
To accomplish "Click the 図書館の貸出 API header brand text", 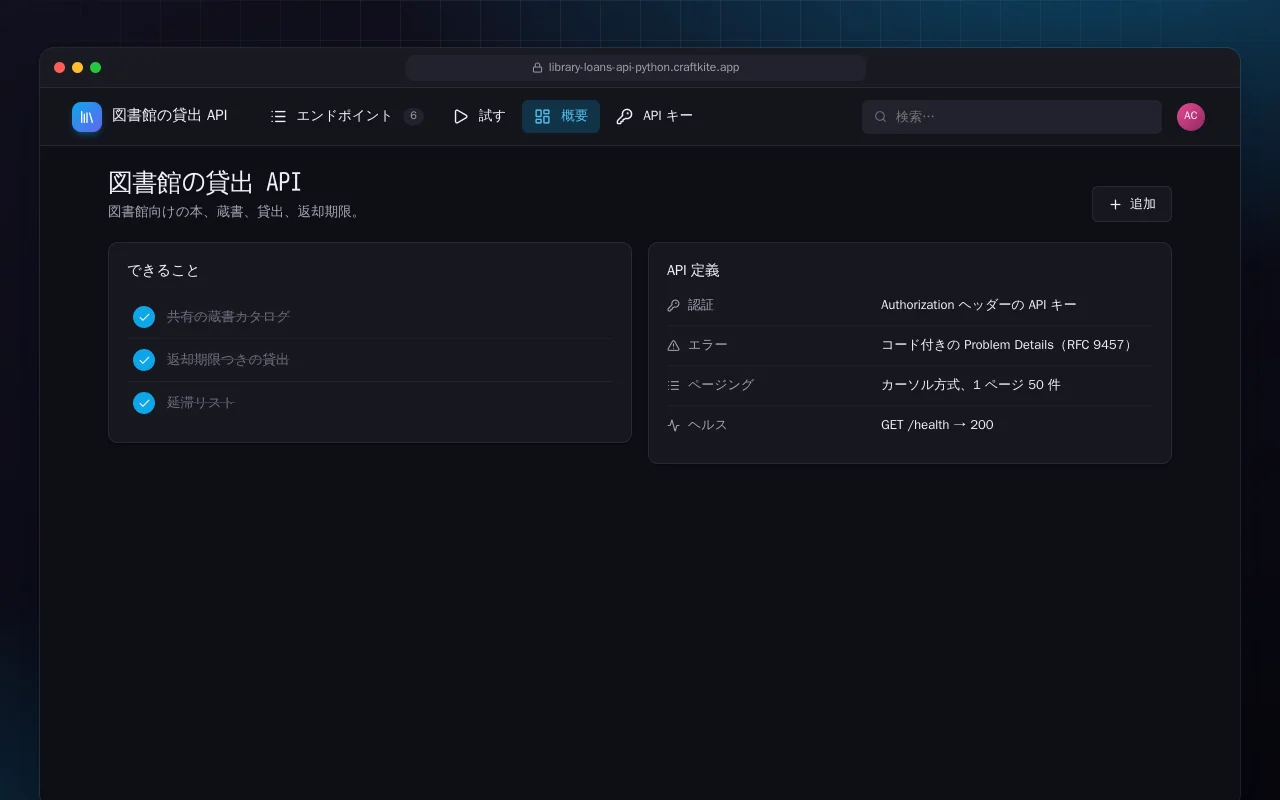I will coord(170,116).
